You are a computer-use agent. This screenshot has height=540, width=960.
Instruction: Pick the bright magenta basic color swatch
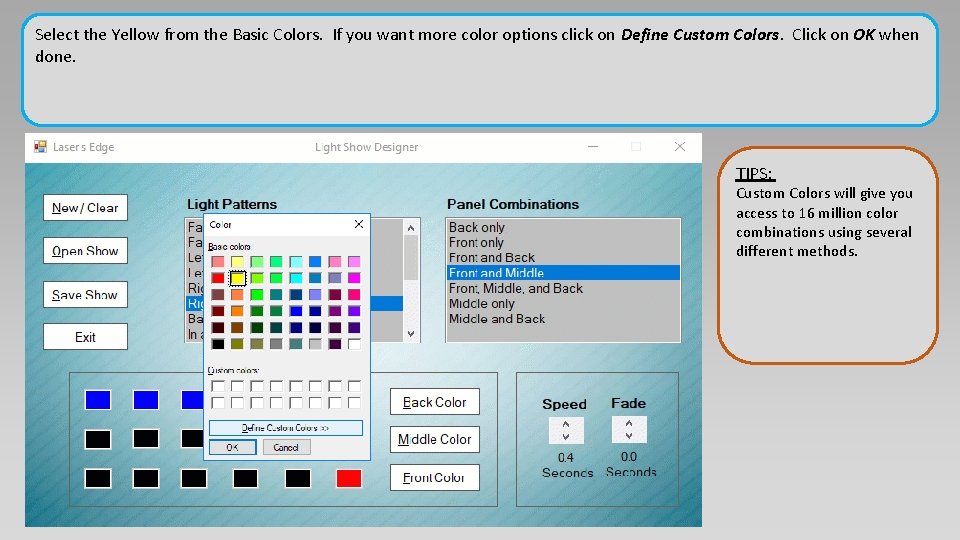pos(354,279)
